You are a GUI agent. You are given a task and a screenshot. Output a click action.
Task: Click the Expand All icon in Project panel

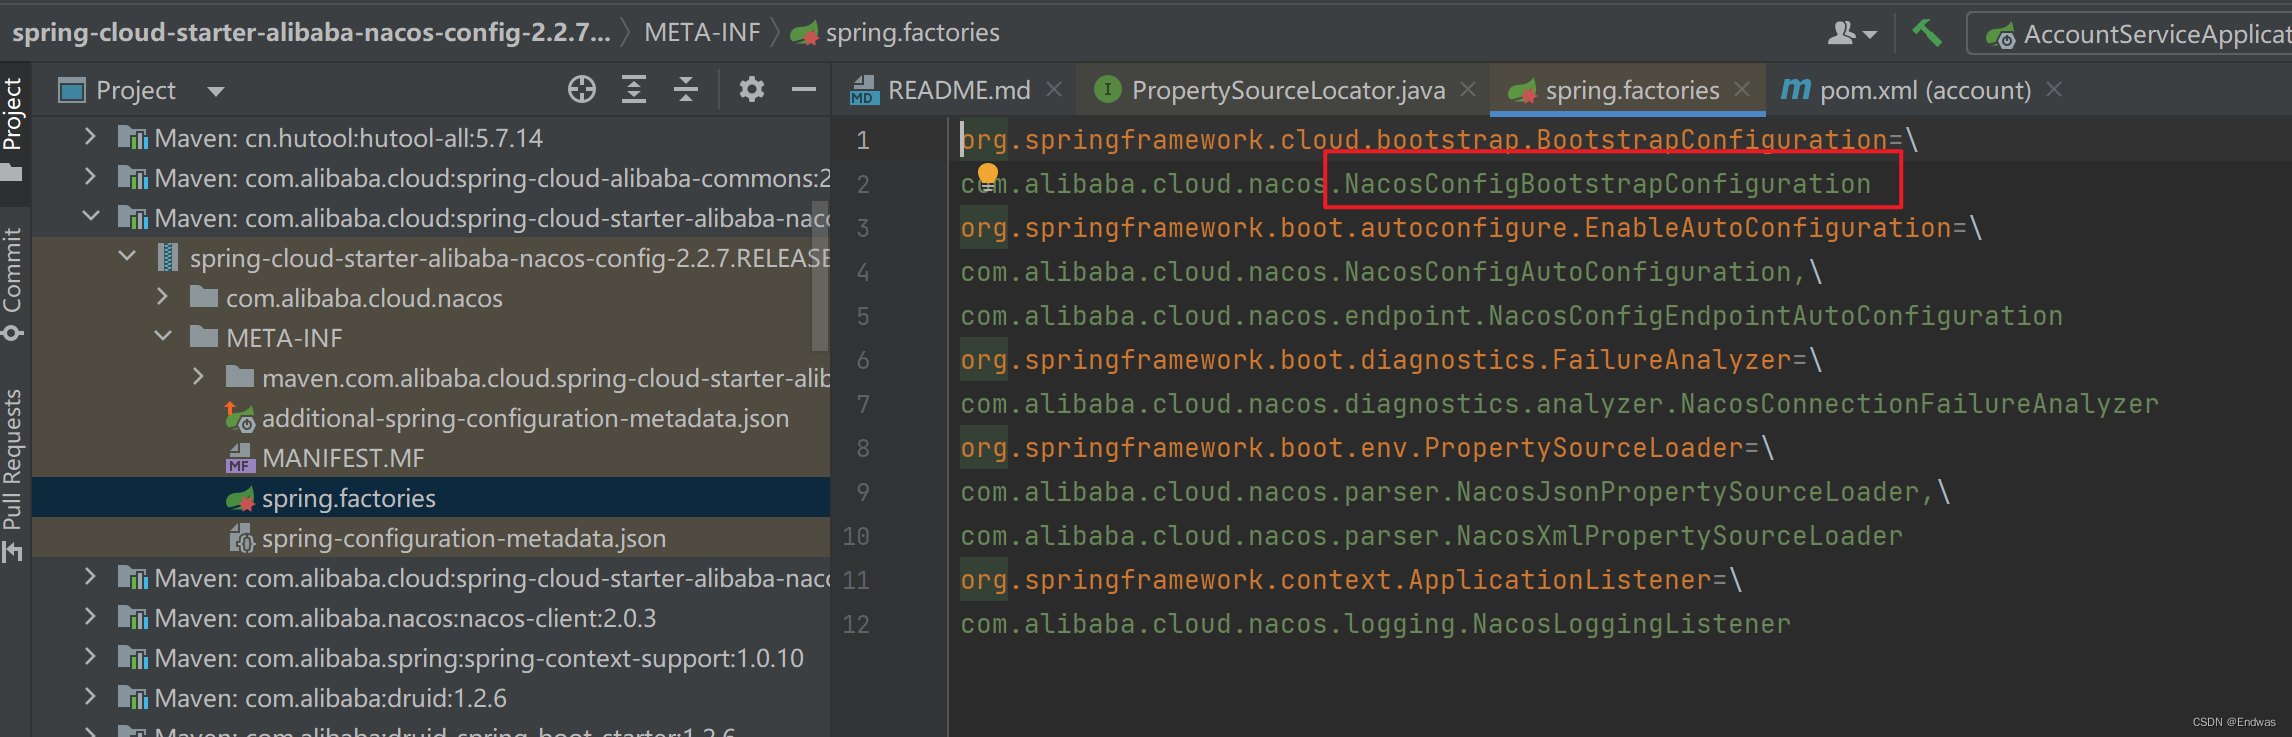[x=634, y=90]
